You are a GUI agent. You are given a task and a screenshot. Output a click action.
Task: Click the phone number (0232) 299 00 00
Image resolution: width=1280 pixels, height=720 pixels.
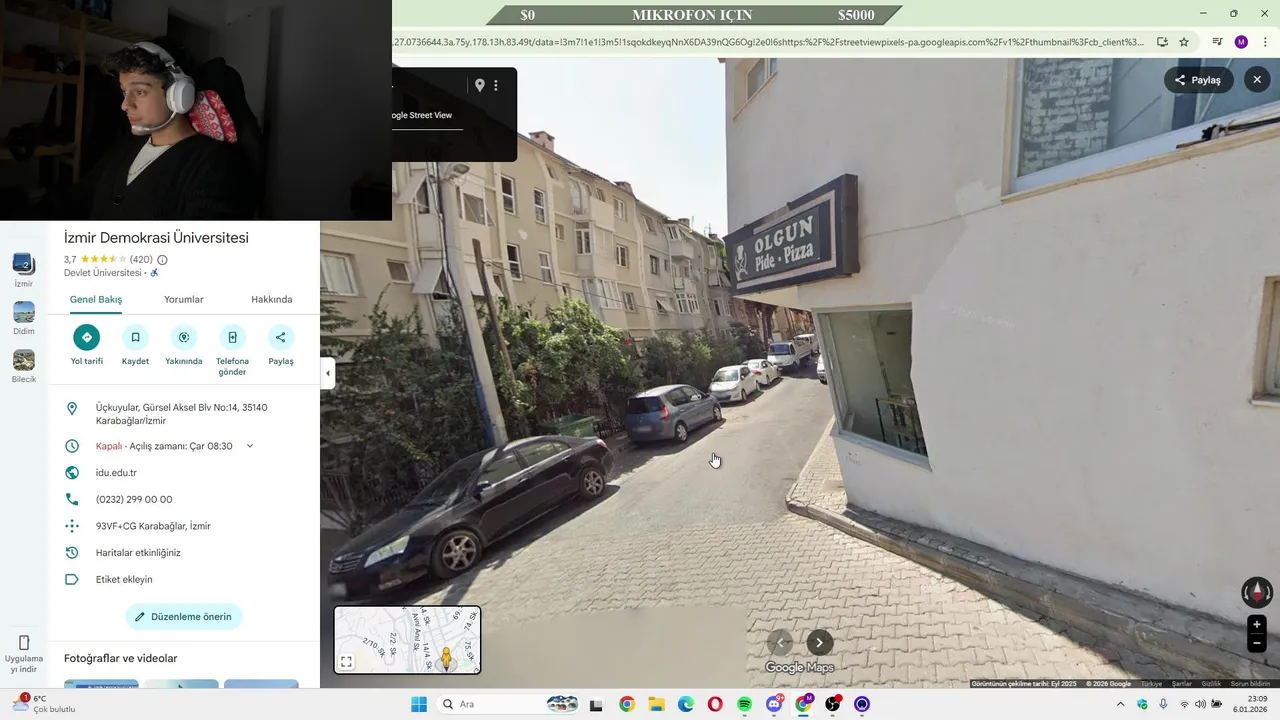pos(134,499)
